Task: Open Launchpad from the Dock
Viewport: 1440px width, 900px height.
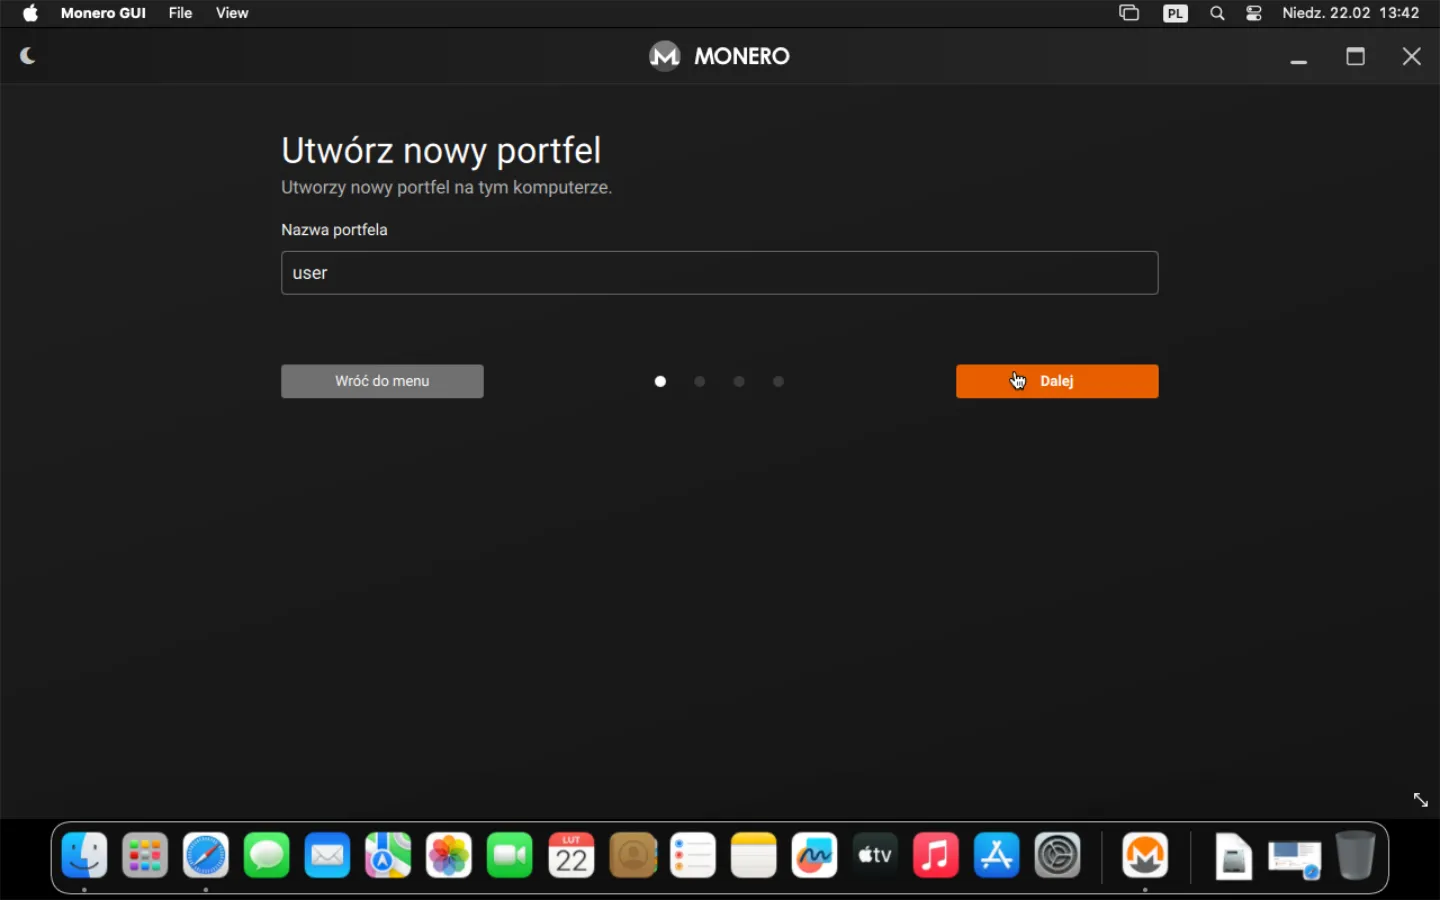Action: click(x=145, y=856)
